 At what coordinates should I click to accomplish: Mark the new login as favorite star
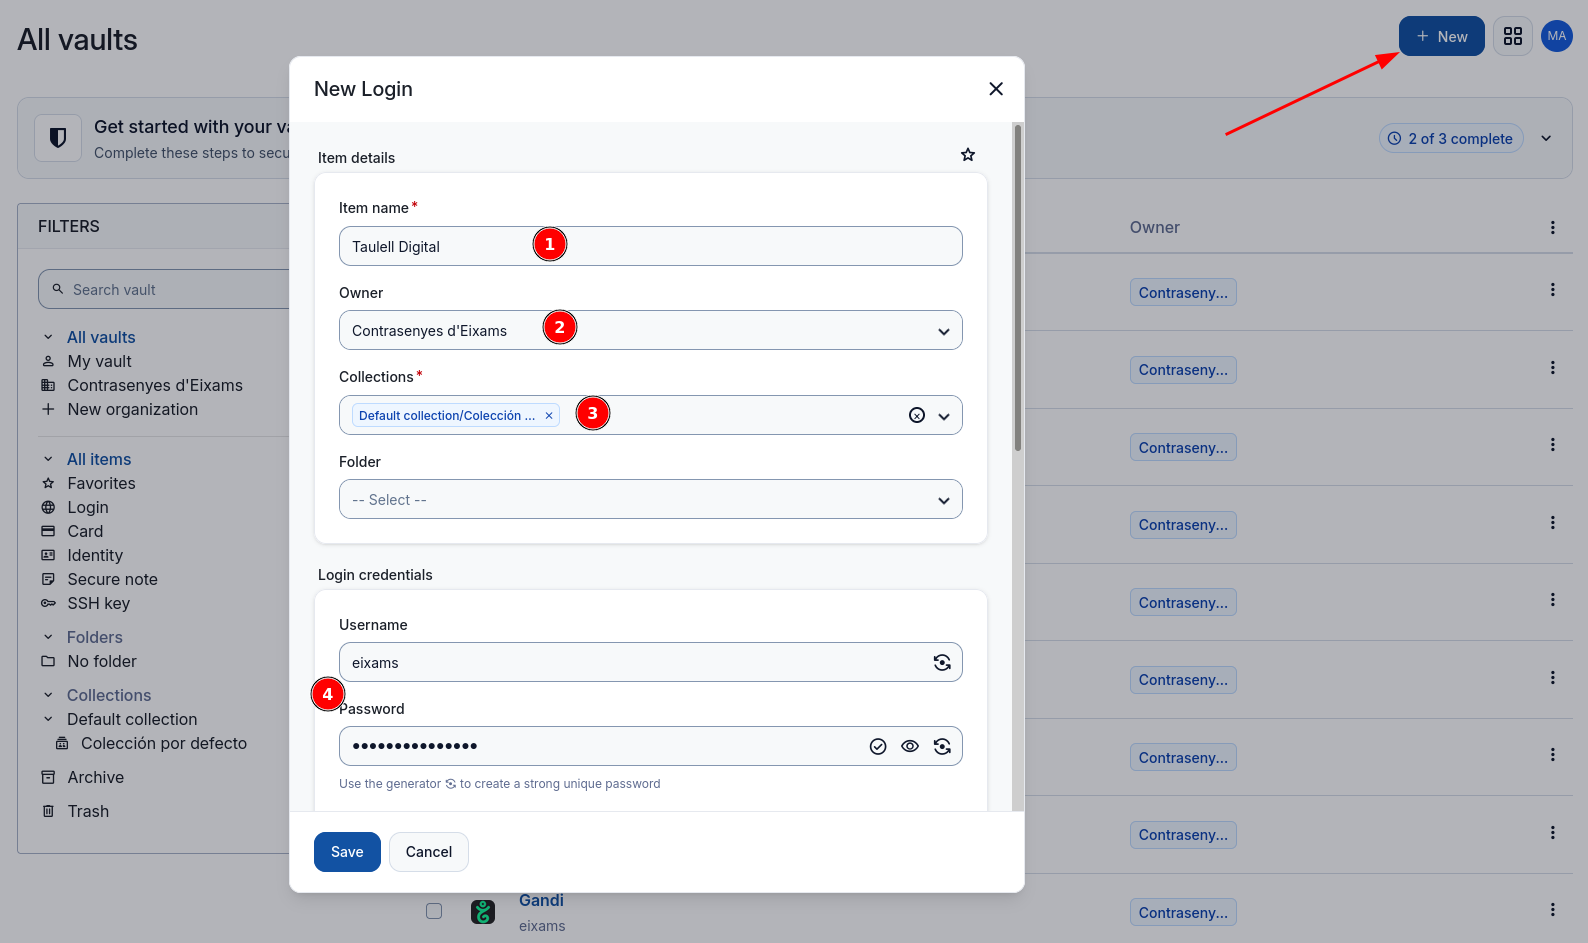point(968,155)
